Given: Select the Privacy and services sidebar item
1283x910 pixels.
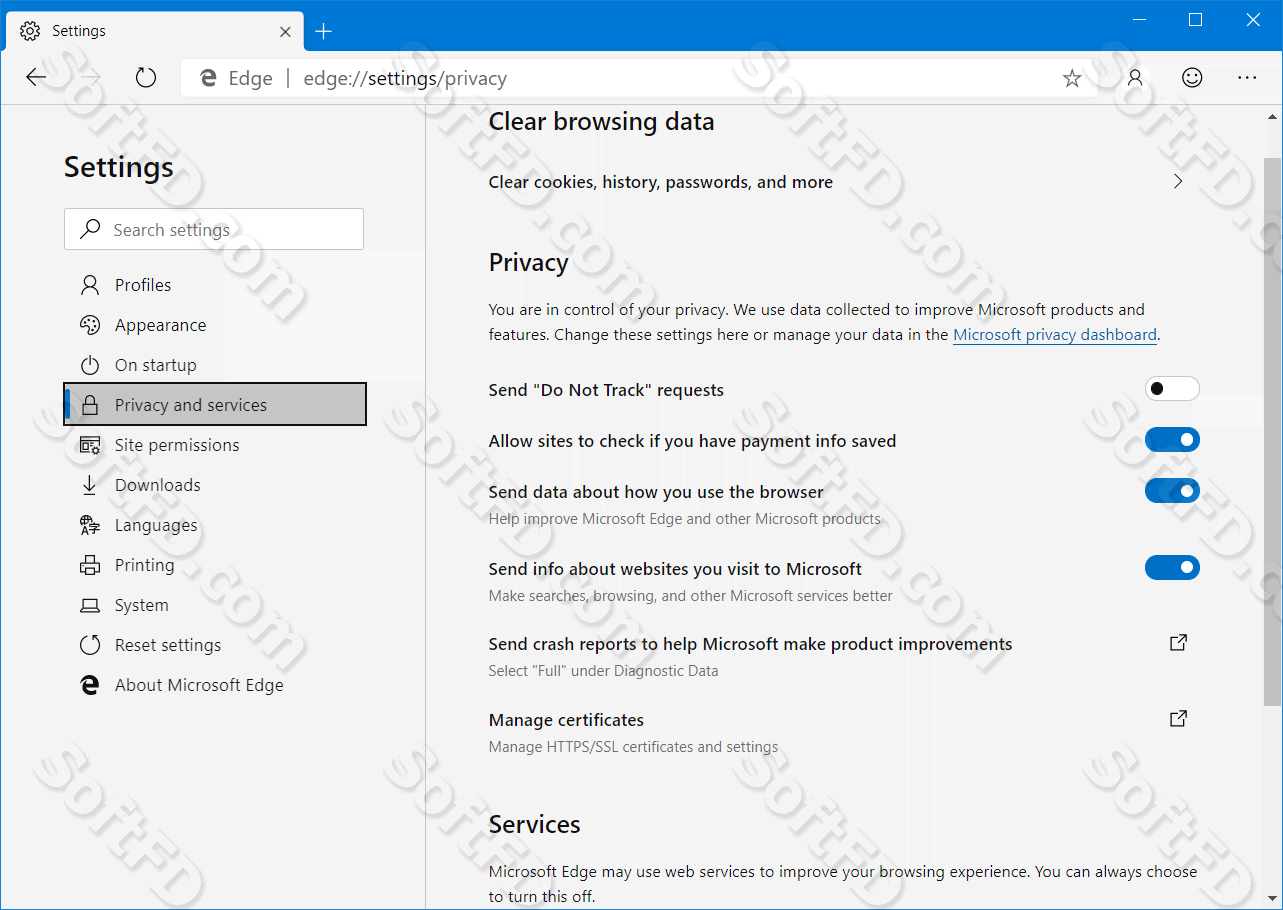Looking at the screenshot, I should (x=215, y=404).
